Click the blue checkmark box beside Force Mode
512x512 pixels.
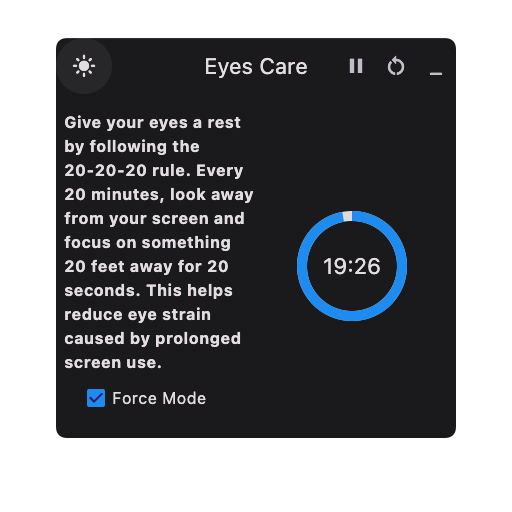click(96, 398)
